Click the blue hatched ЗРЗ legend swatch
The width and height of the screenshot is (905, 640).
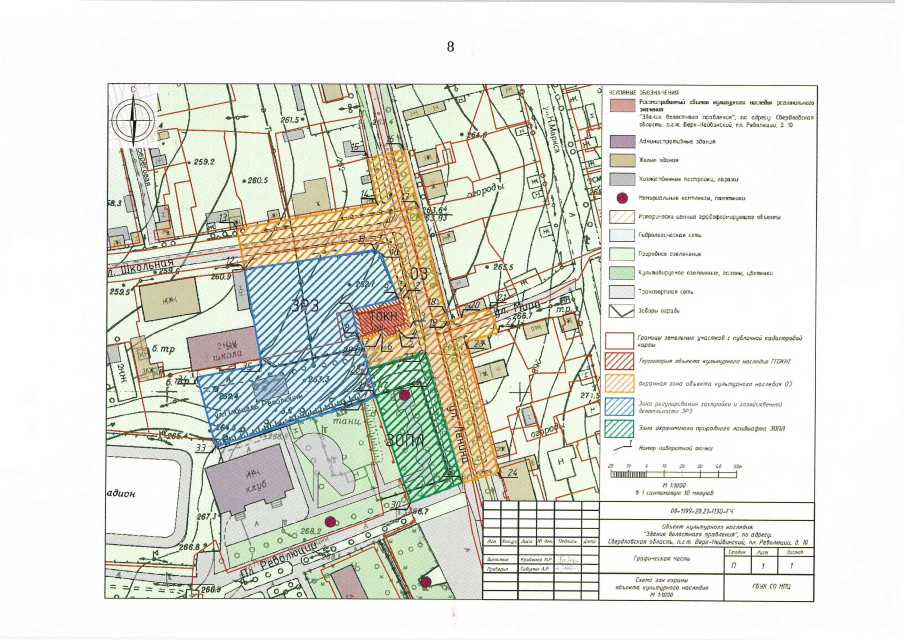pyautogui.click(x=617, y=405)
